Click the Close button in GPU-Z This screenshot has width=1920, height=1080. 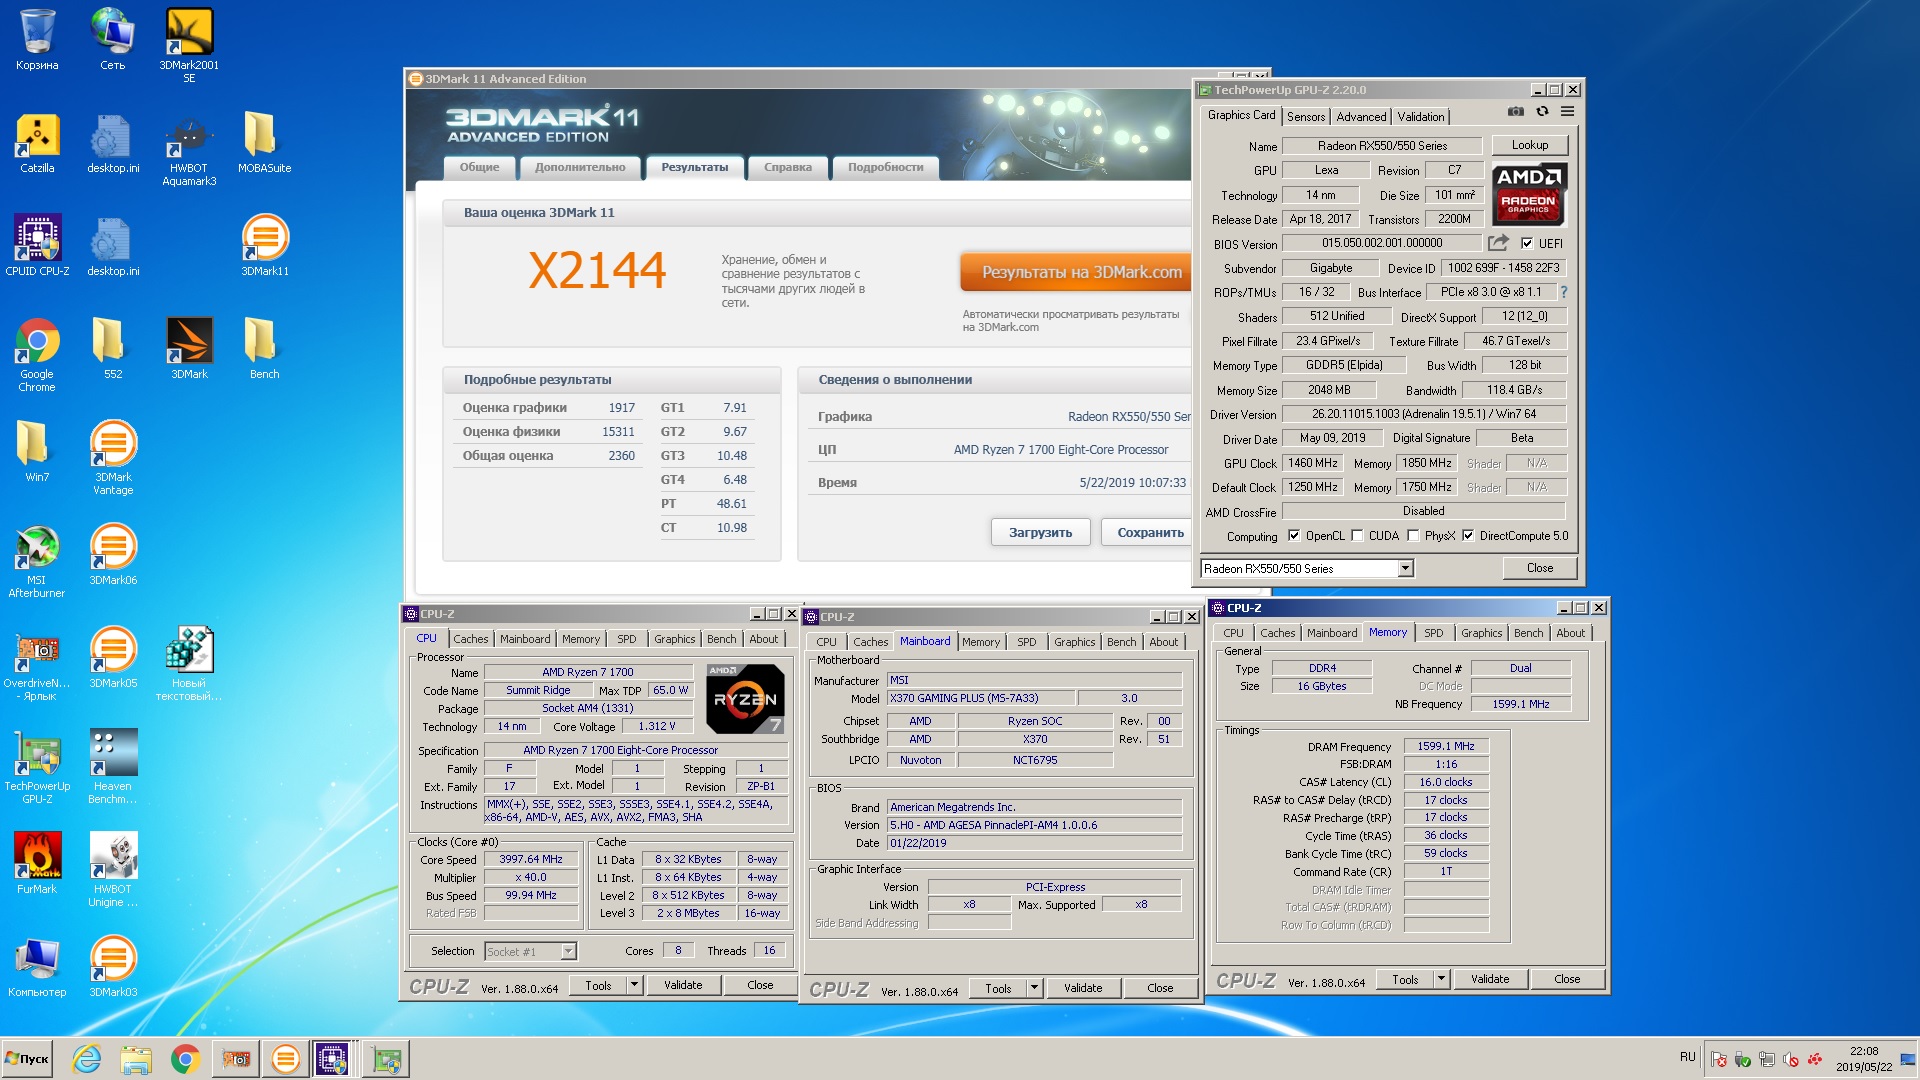1540,568
